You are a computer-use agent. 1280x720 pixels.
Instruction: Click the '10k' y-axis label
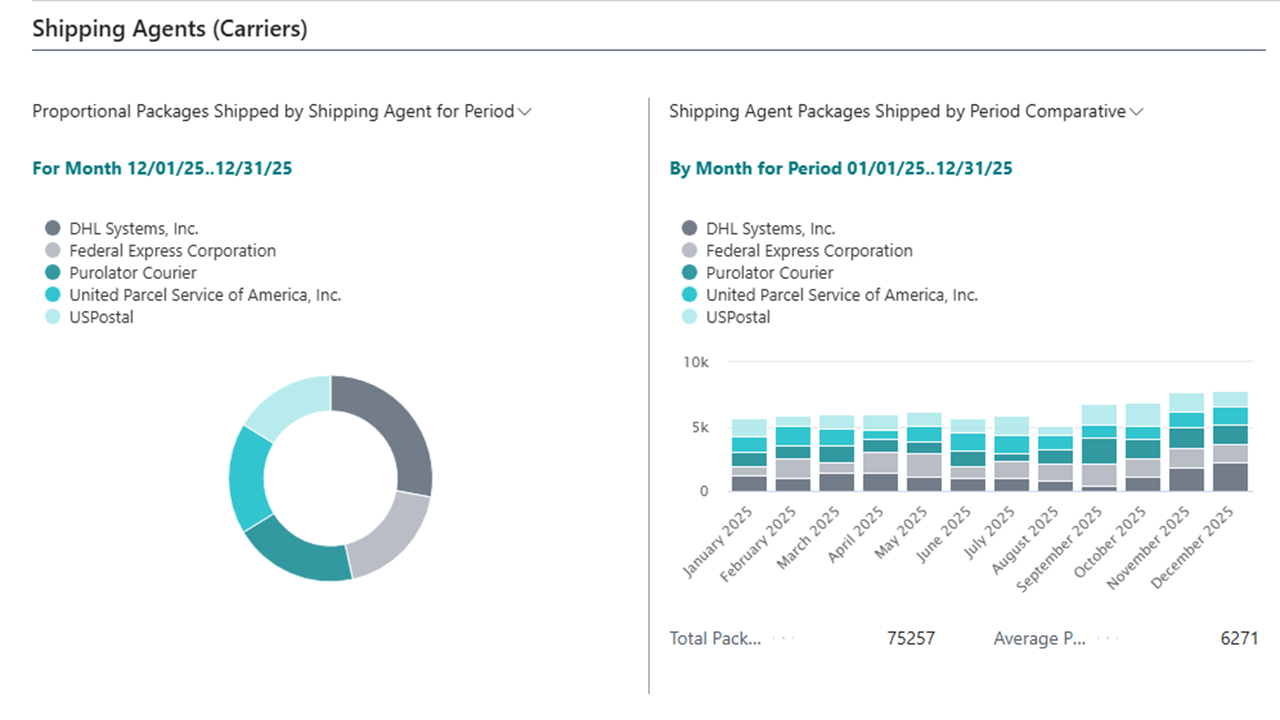pos(696,362)
